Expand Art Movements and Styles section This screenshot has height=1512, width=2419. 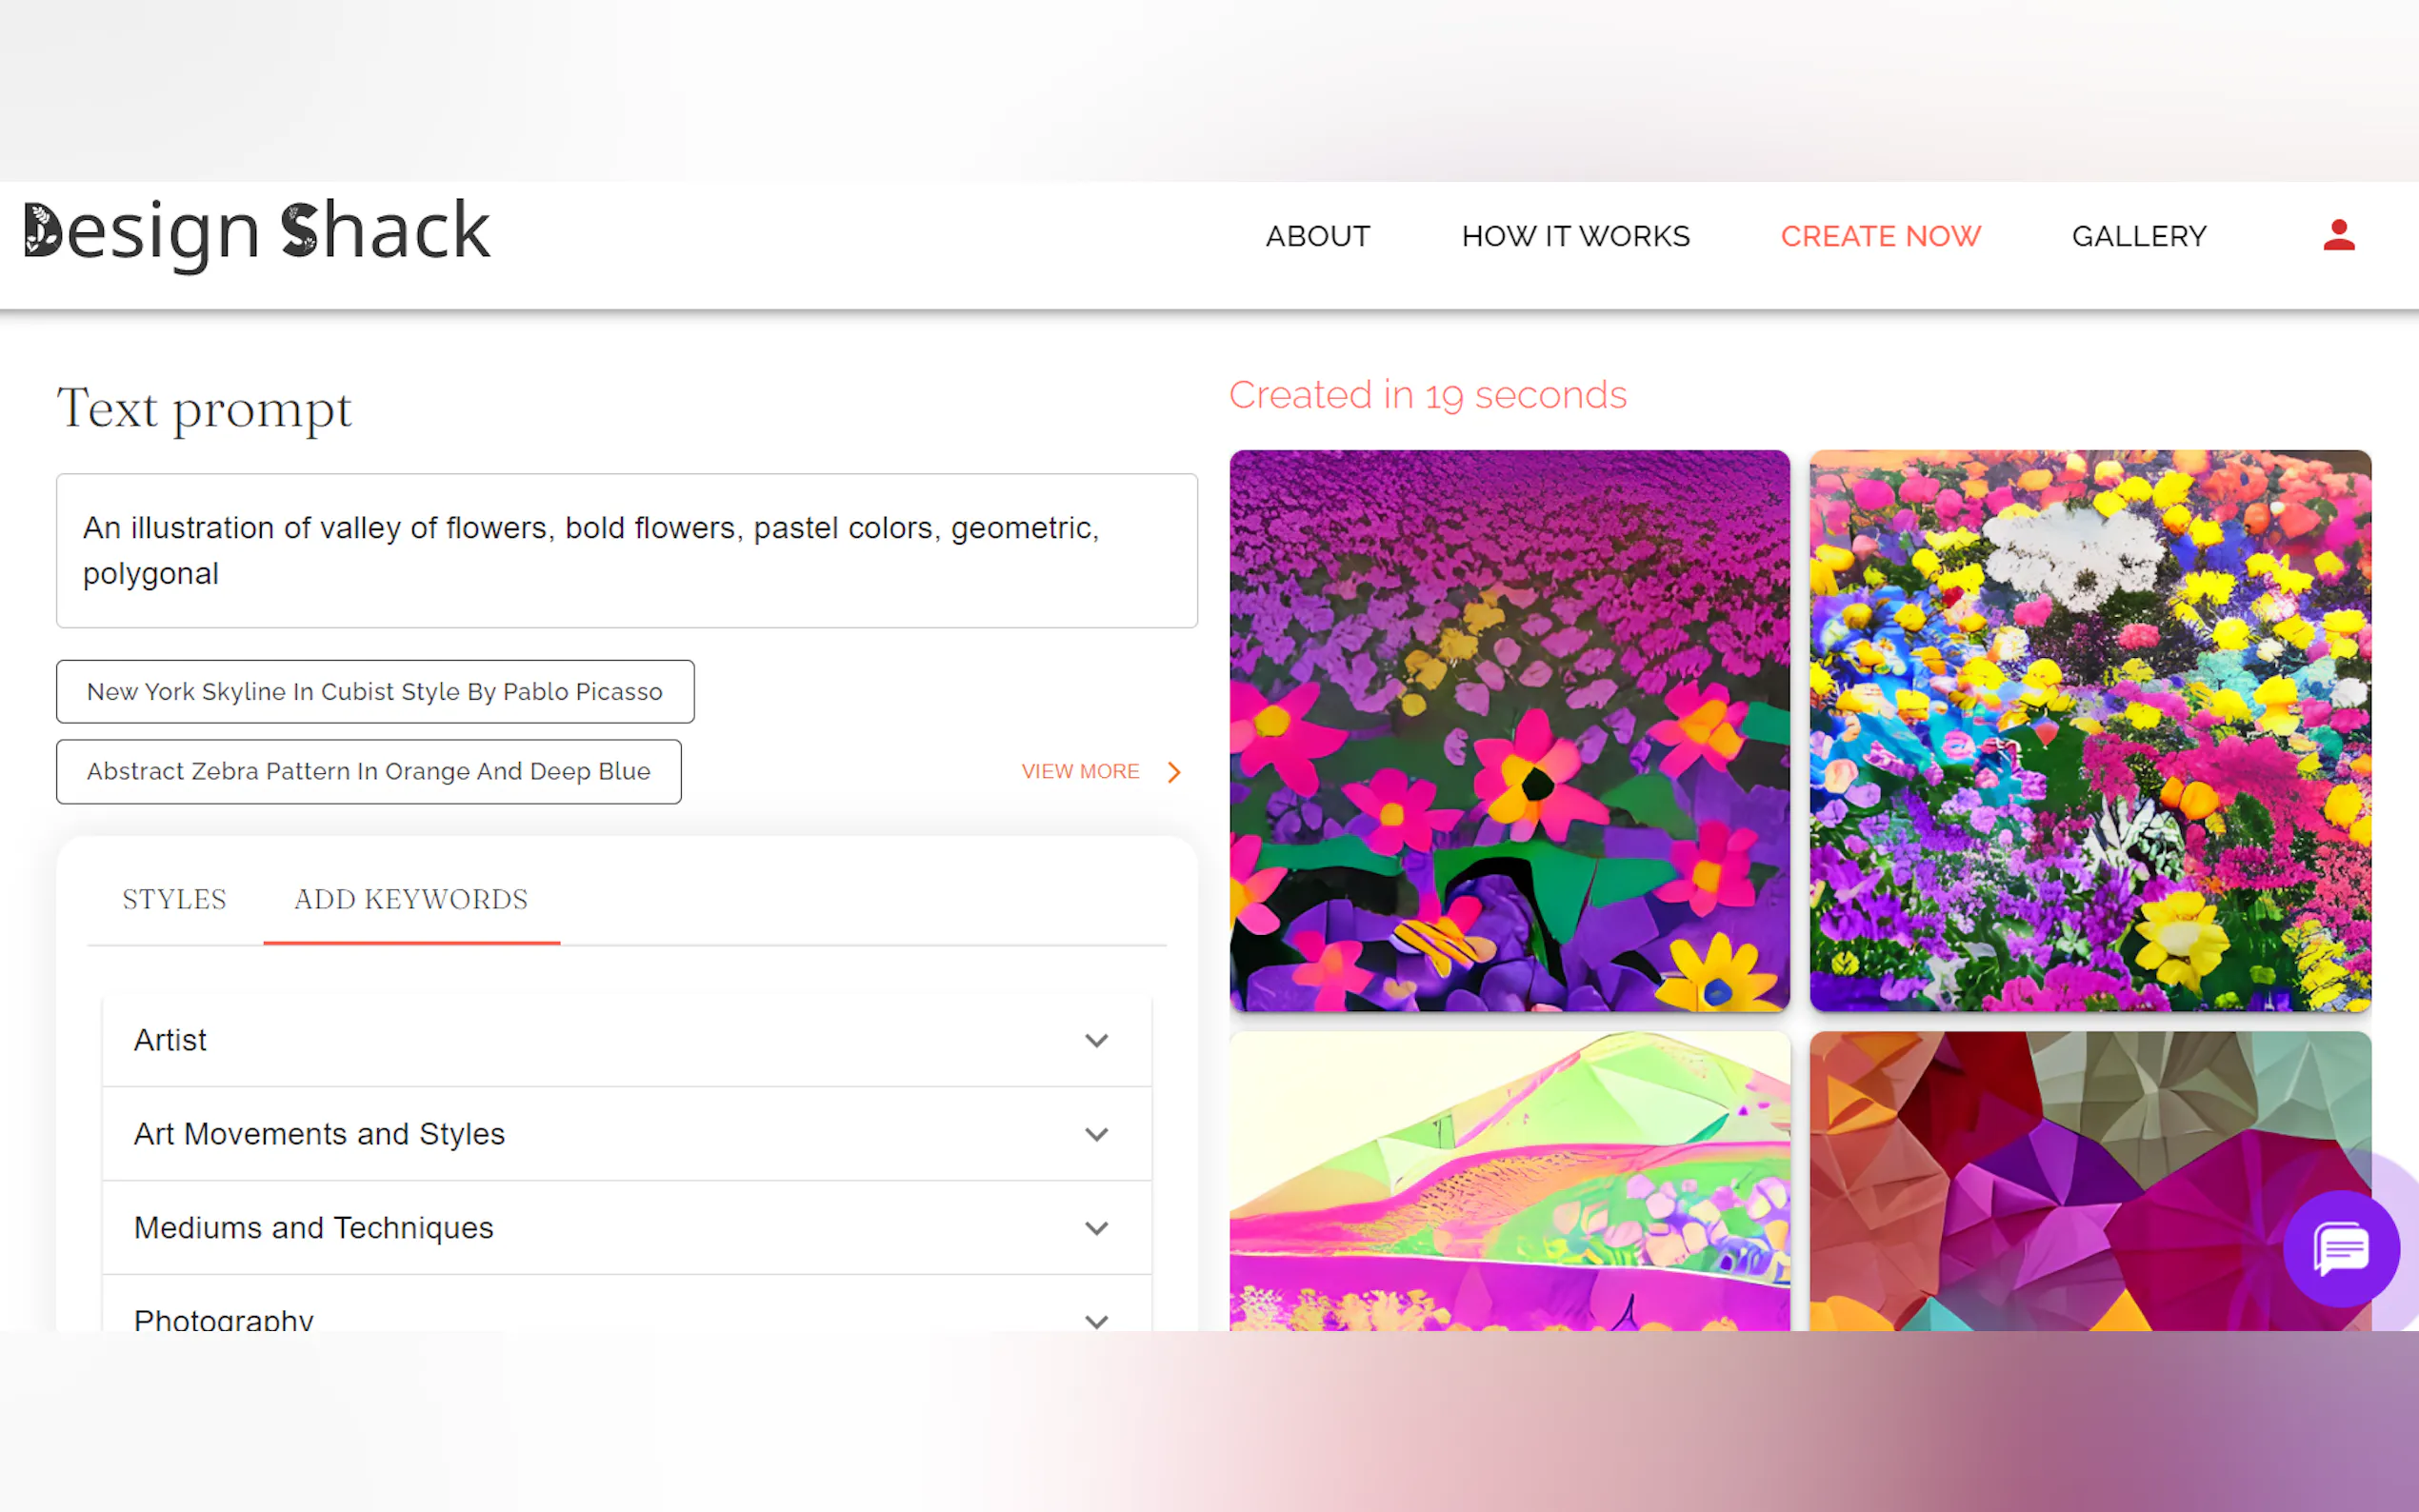click(627, 1134)
